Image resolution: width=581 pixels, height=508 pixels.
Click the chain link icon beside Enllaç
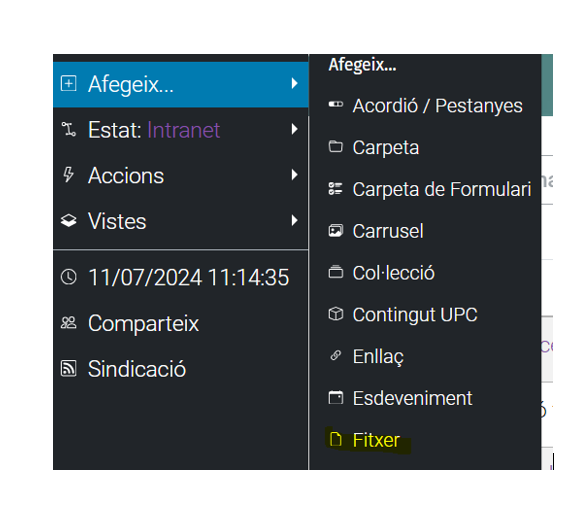(x=336, y=356)
